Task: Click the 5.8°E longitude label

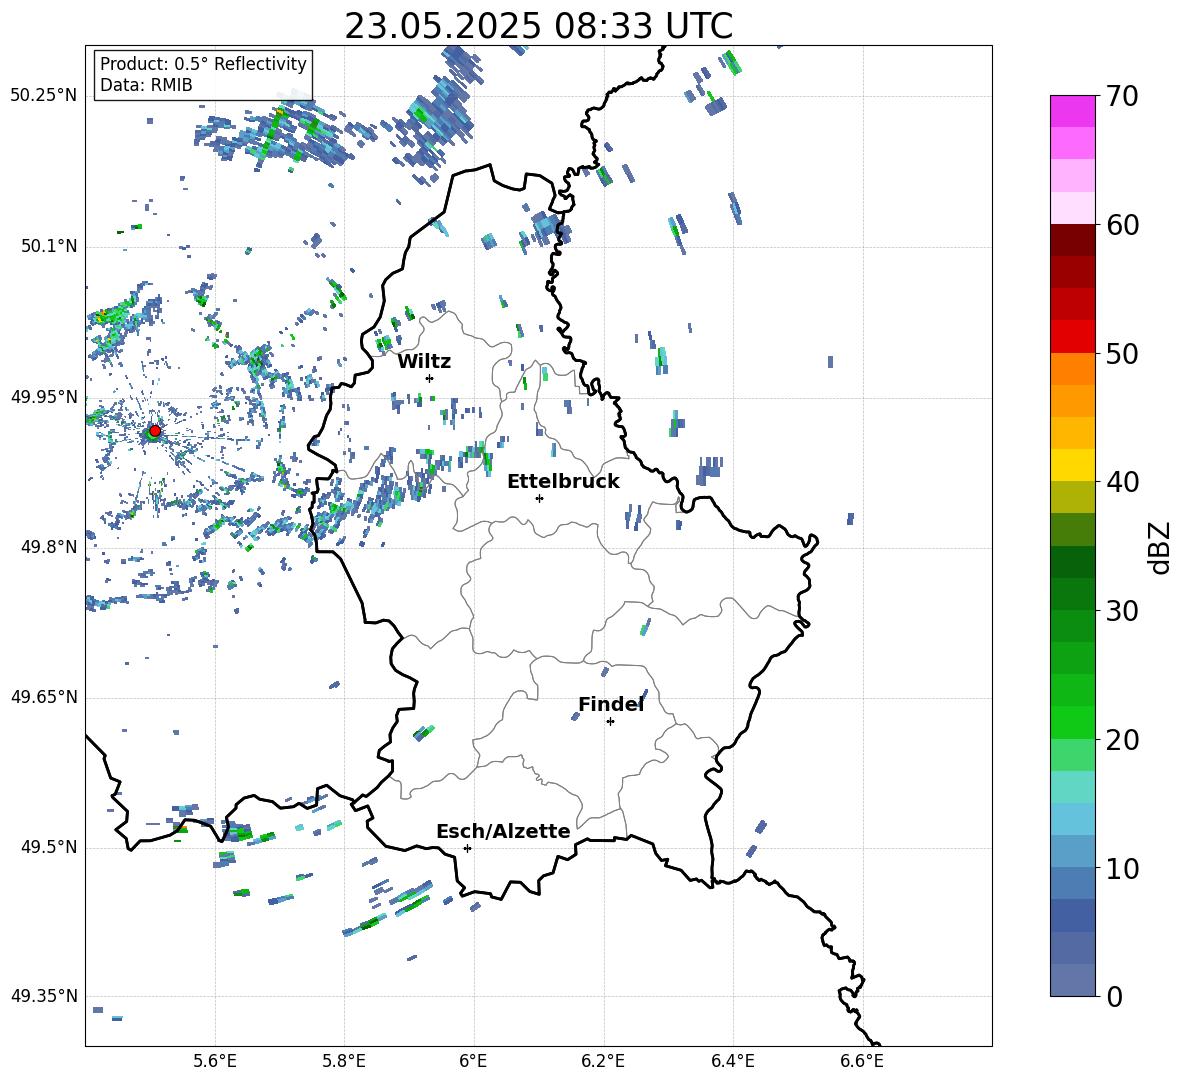Action: pyautogui.click(x=344, y=1061)
